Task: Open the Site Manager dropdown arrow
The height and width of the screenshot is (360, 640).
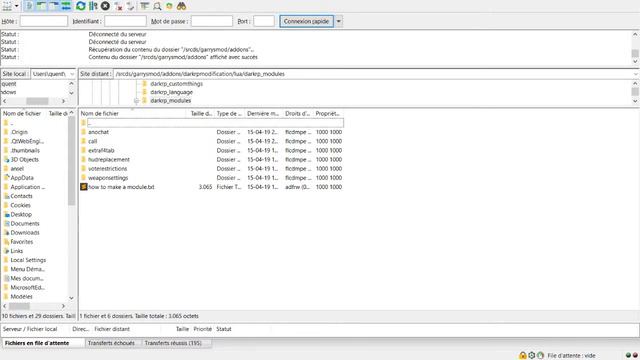Action: tap(17, 6)
